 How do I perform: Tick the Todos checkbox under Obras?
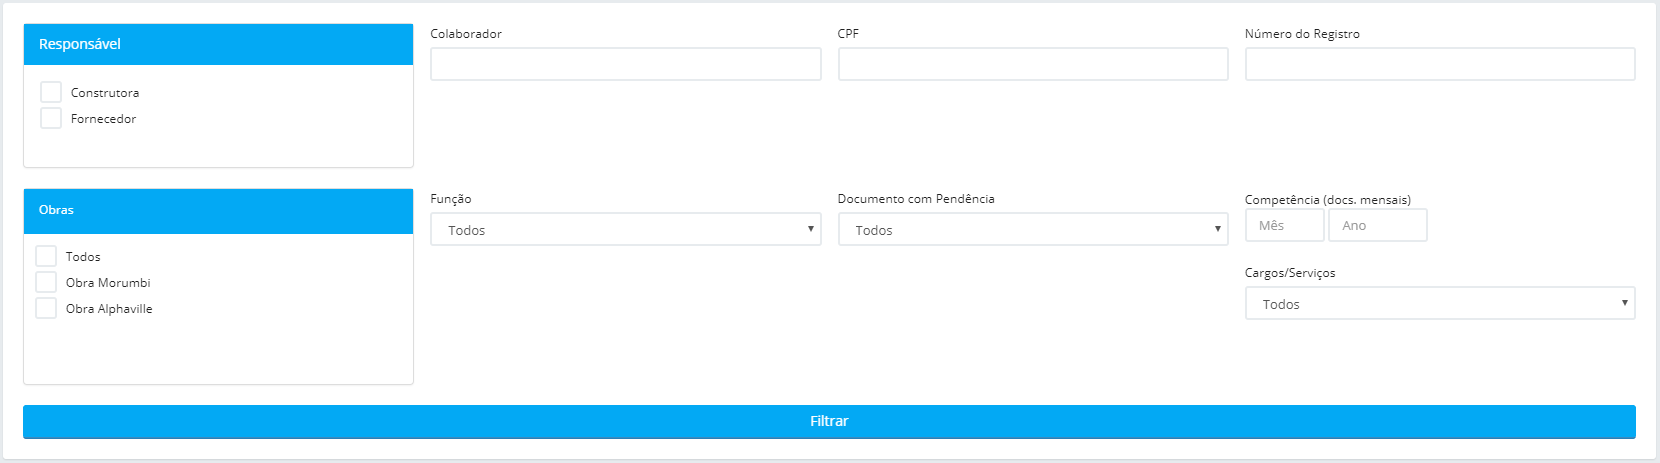click(x=46, y=256)
